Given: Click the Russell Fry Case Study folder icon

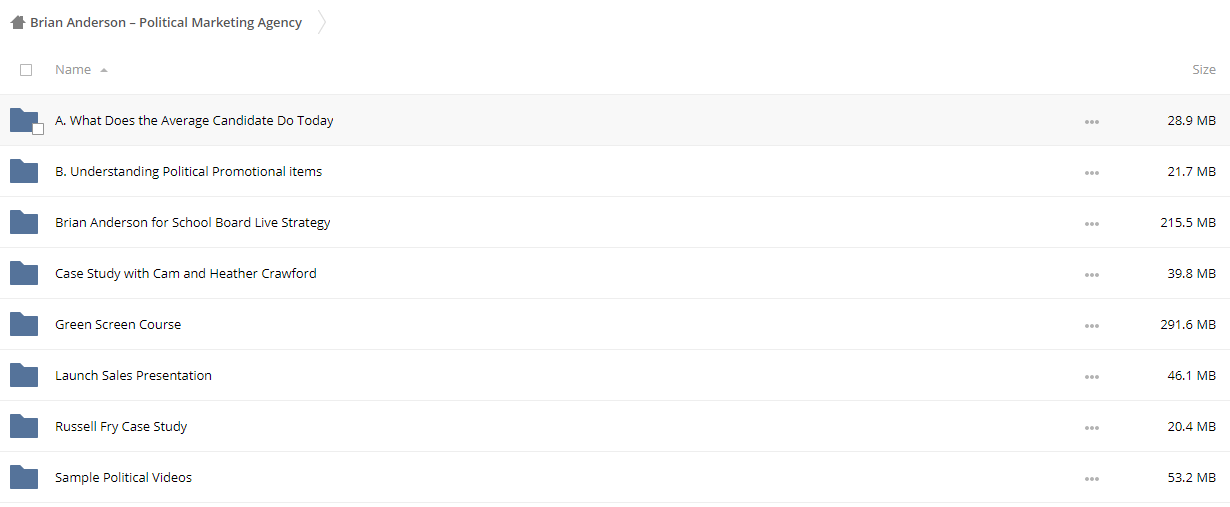Looking at the screenshot, I should click(24, 426).
